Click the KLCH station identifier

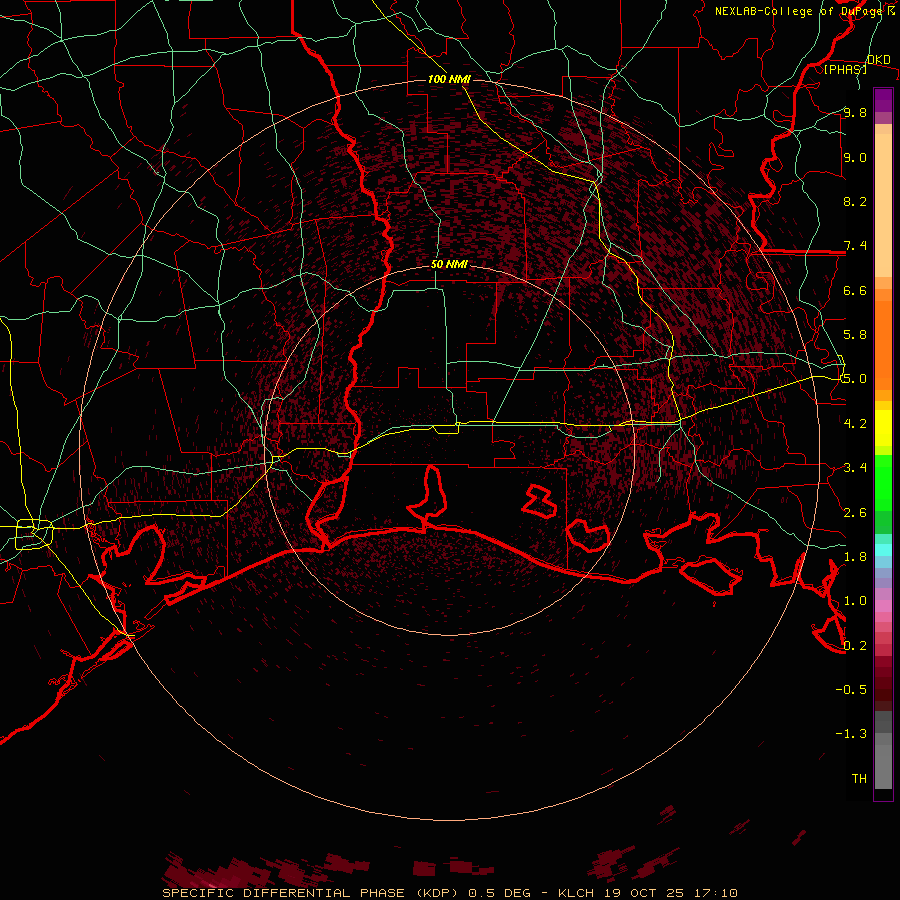[576, 893]
